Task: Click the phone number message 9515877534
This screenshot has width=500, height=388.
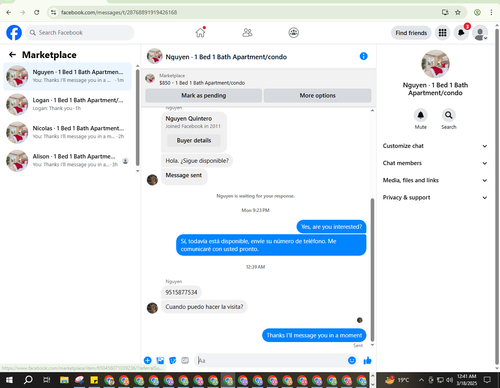Action: point(181,292)
